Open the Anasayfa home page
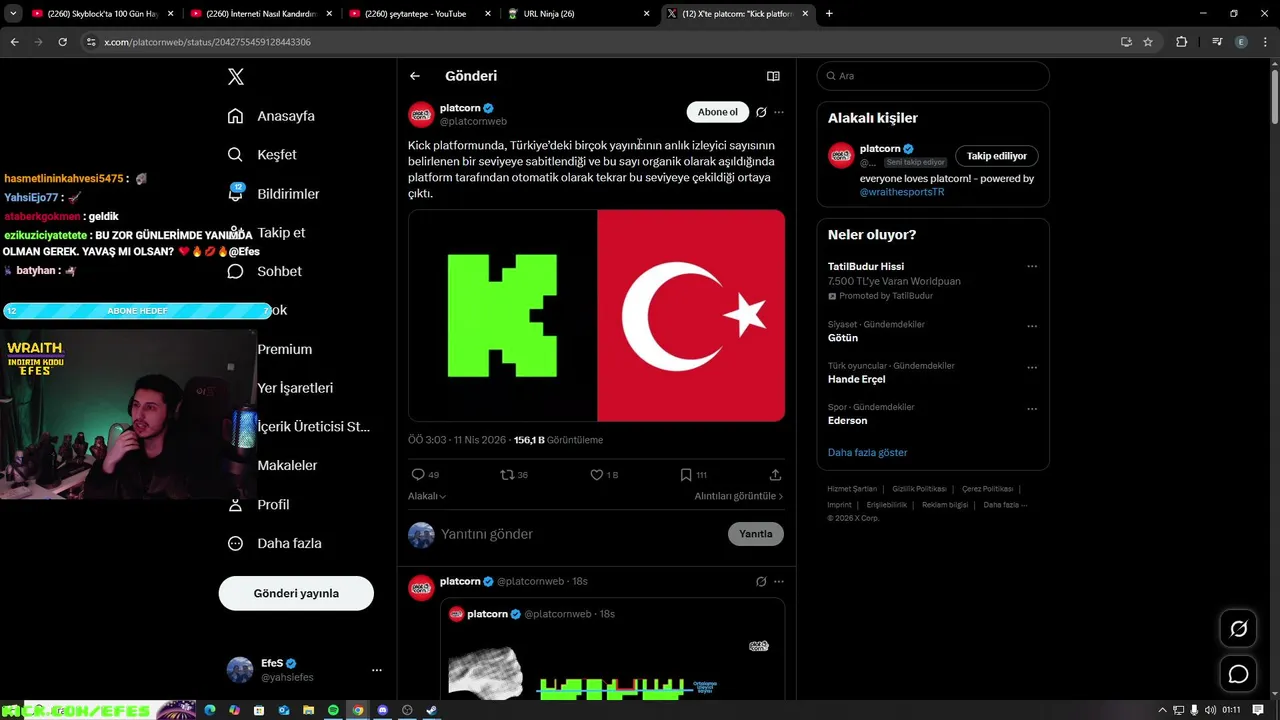The image size is (1280, 720). tap(271, 116)
